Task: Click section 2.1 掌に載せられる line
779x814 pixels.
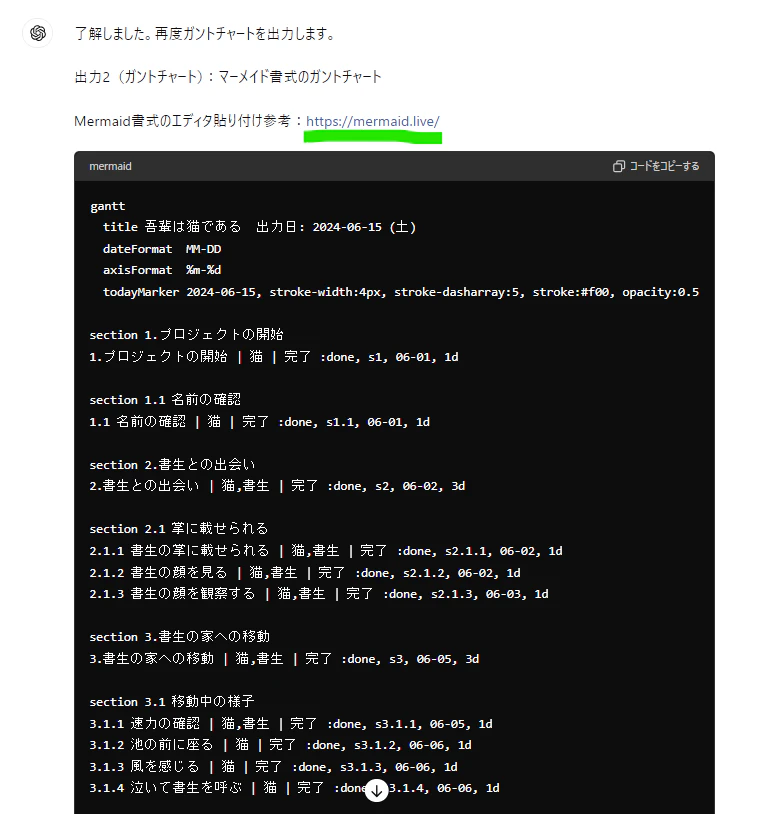Action: pos(179,529)
